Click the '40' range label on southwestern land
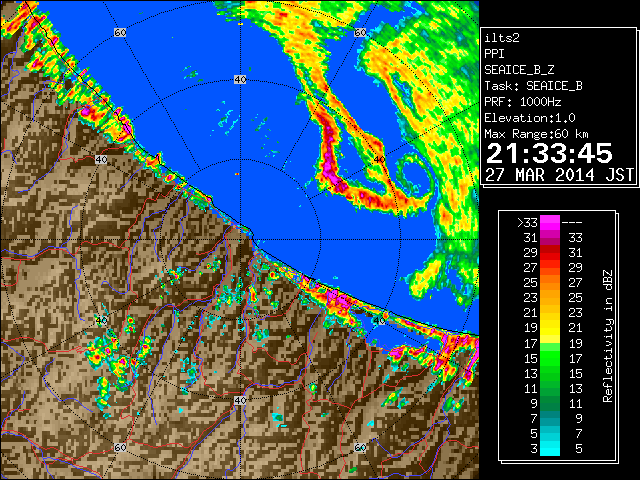 (x=101, y=320)
